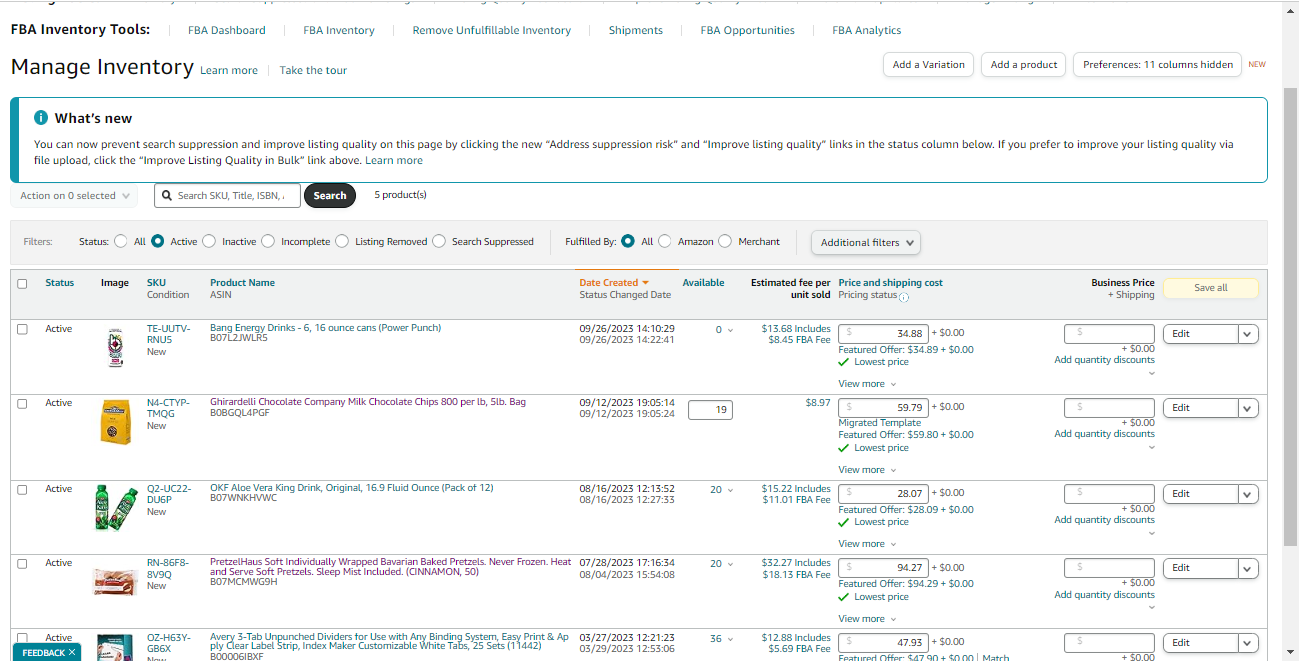Open the Bang Energy Drinks product thumbnail
The width and height of the screenshot is (1299, 661).
click(115, 347)
